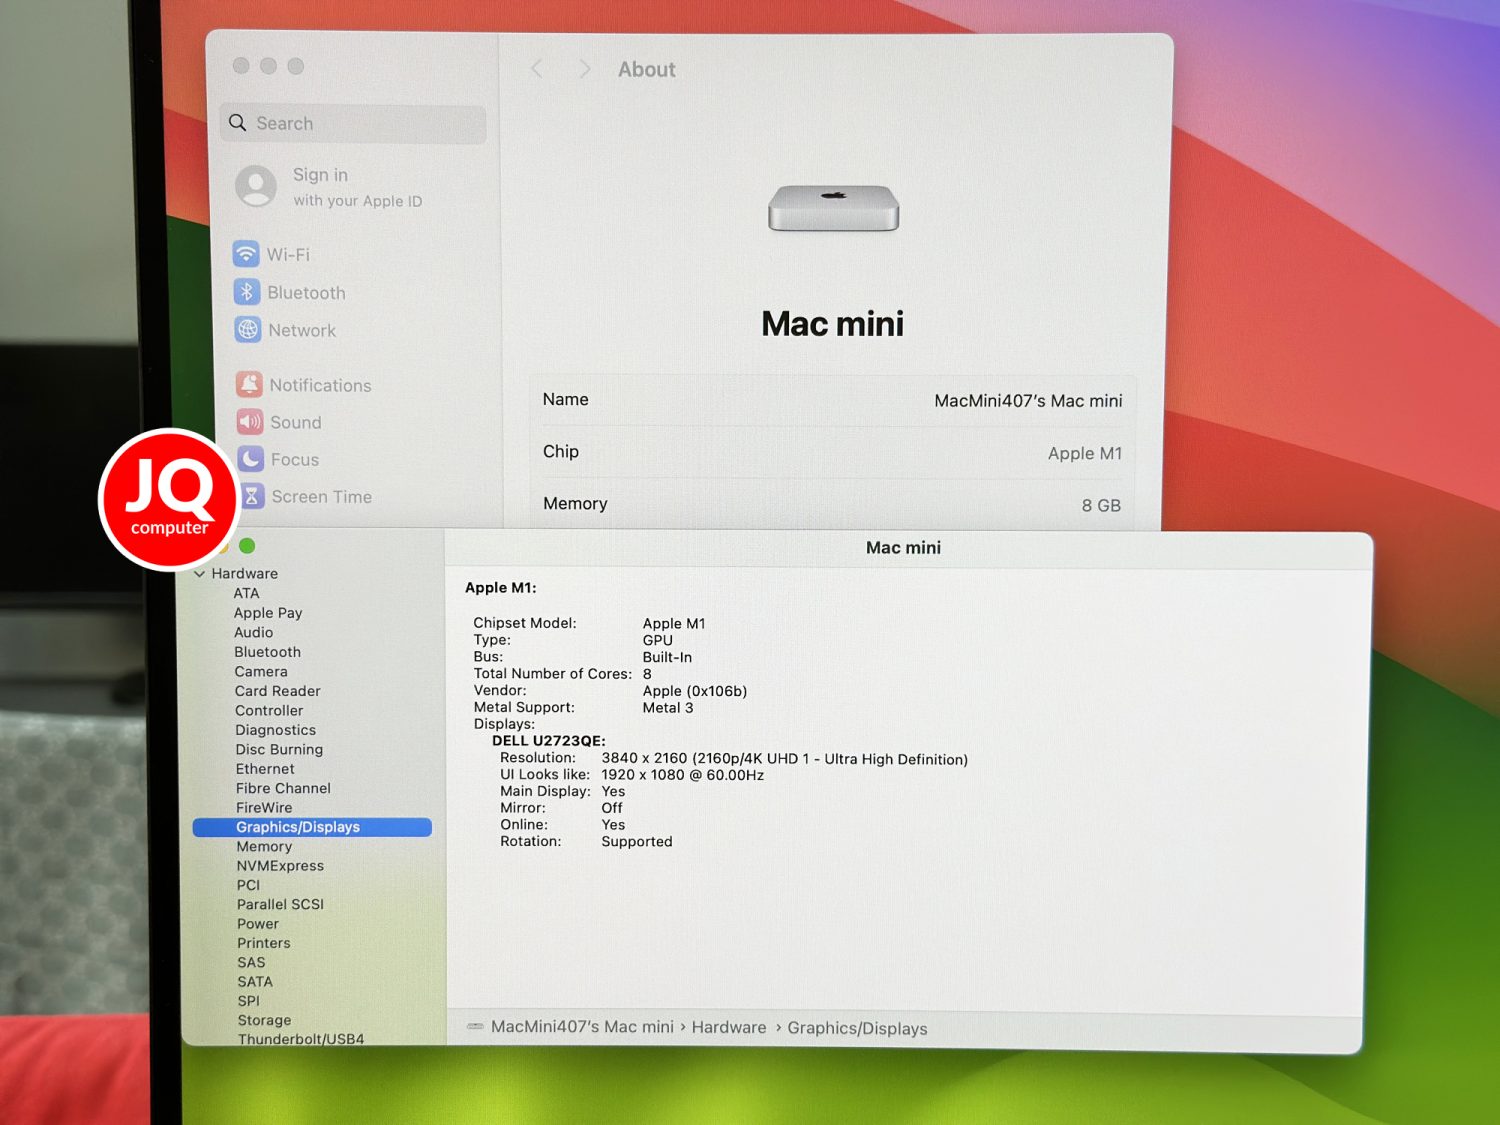The height and width of the screenshot is (1125, 1500).
Task: Select Fibre Channel in the Hardware list
Action: coord(283,788)
